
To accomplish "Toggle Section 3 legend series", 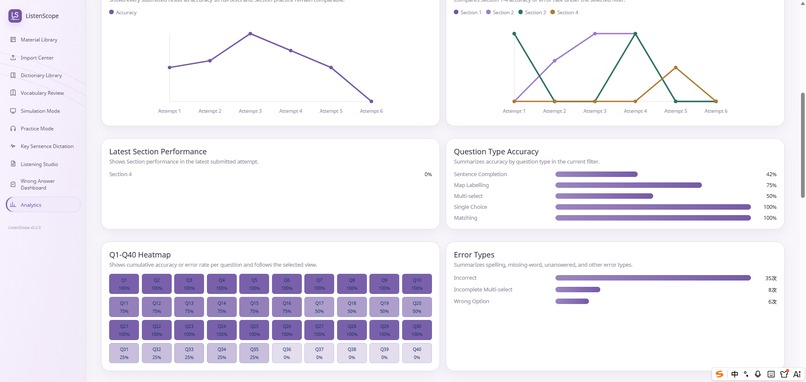I will pyautogui.click(x=532, y=12).
